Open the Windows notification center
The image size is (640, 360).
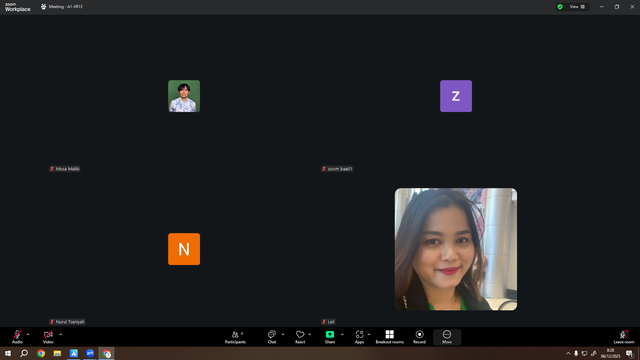point(630,353)
